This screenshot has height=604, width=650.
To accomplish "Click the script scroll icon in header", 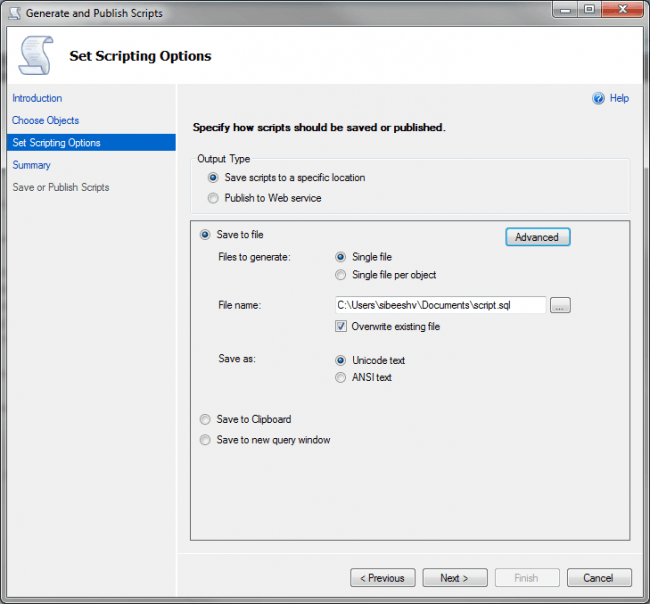I will pos(37,55).
